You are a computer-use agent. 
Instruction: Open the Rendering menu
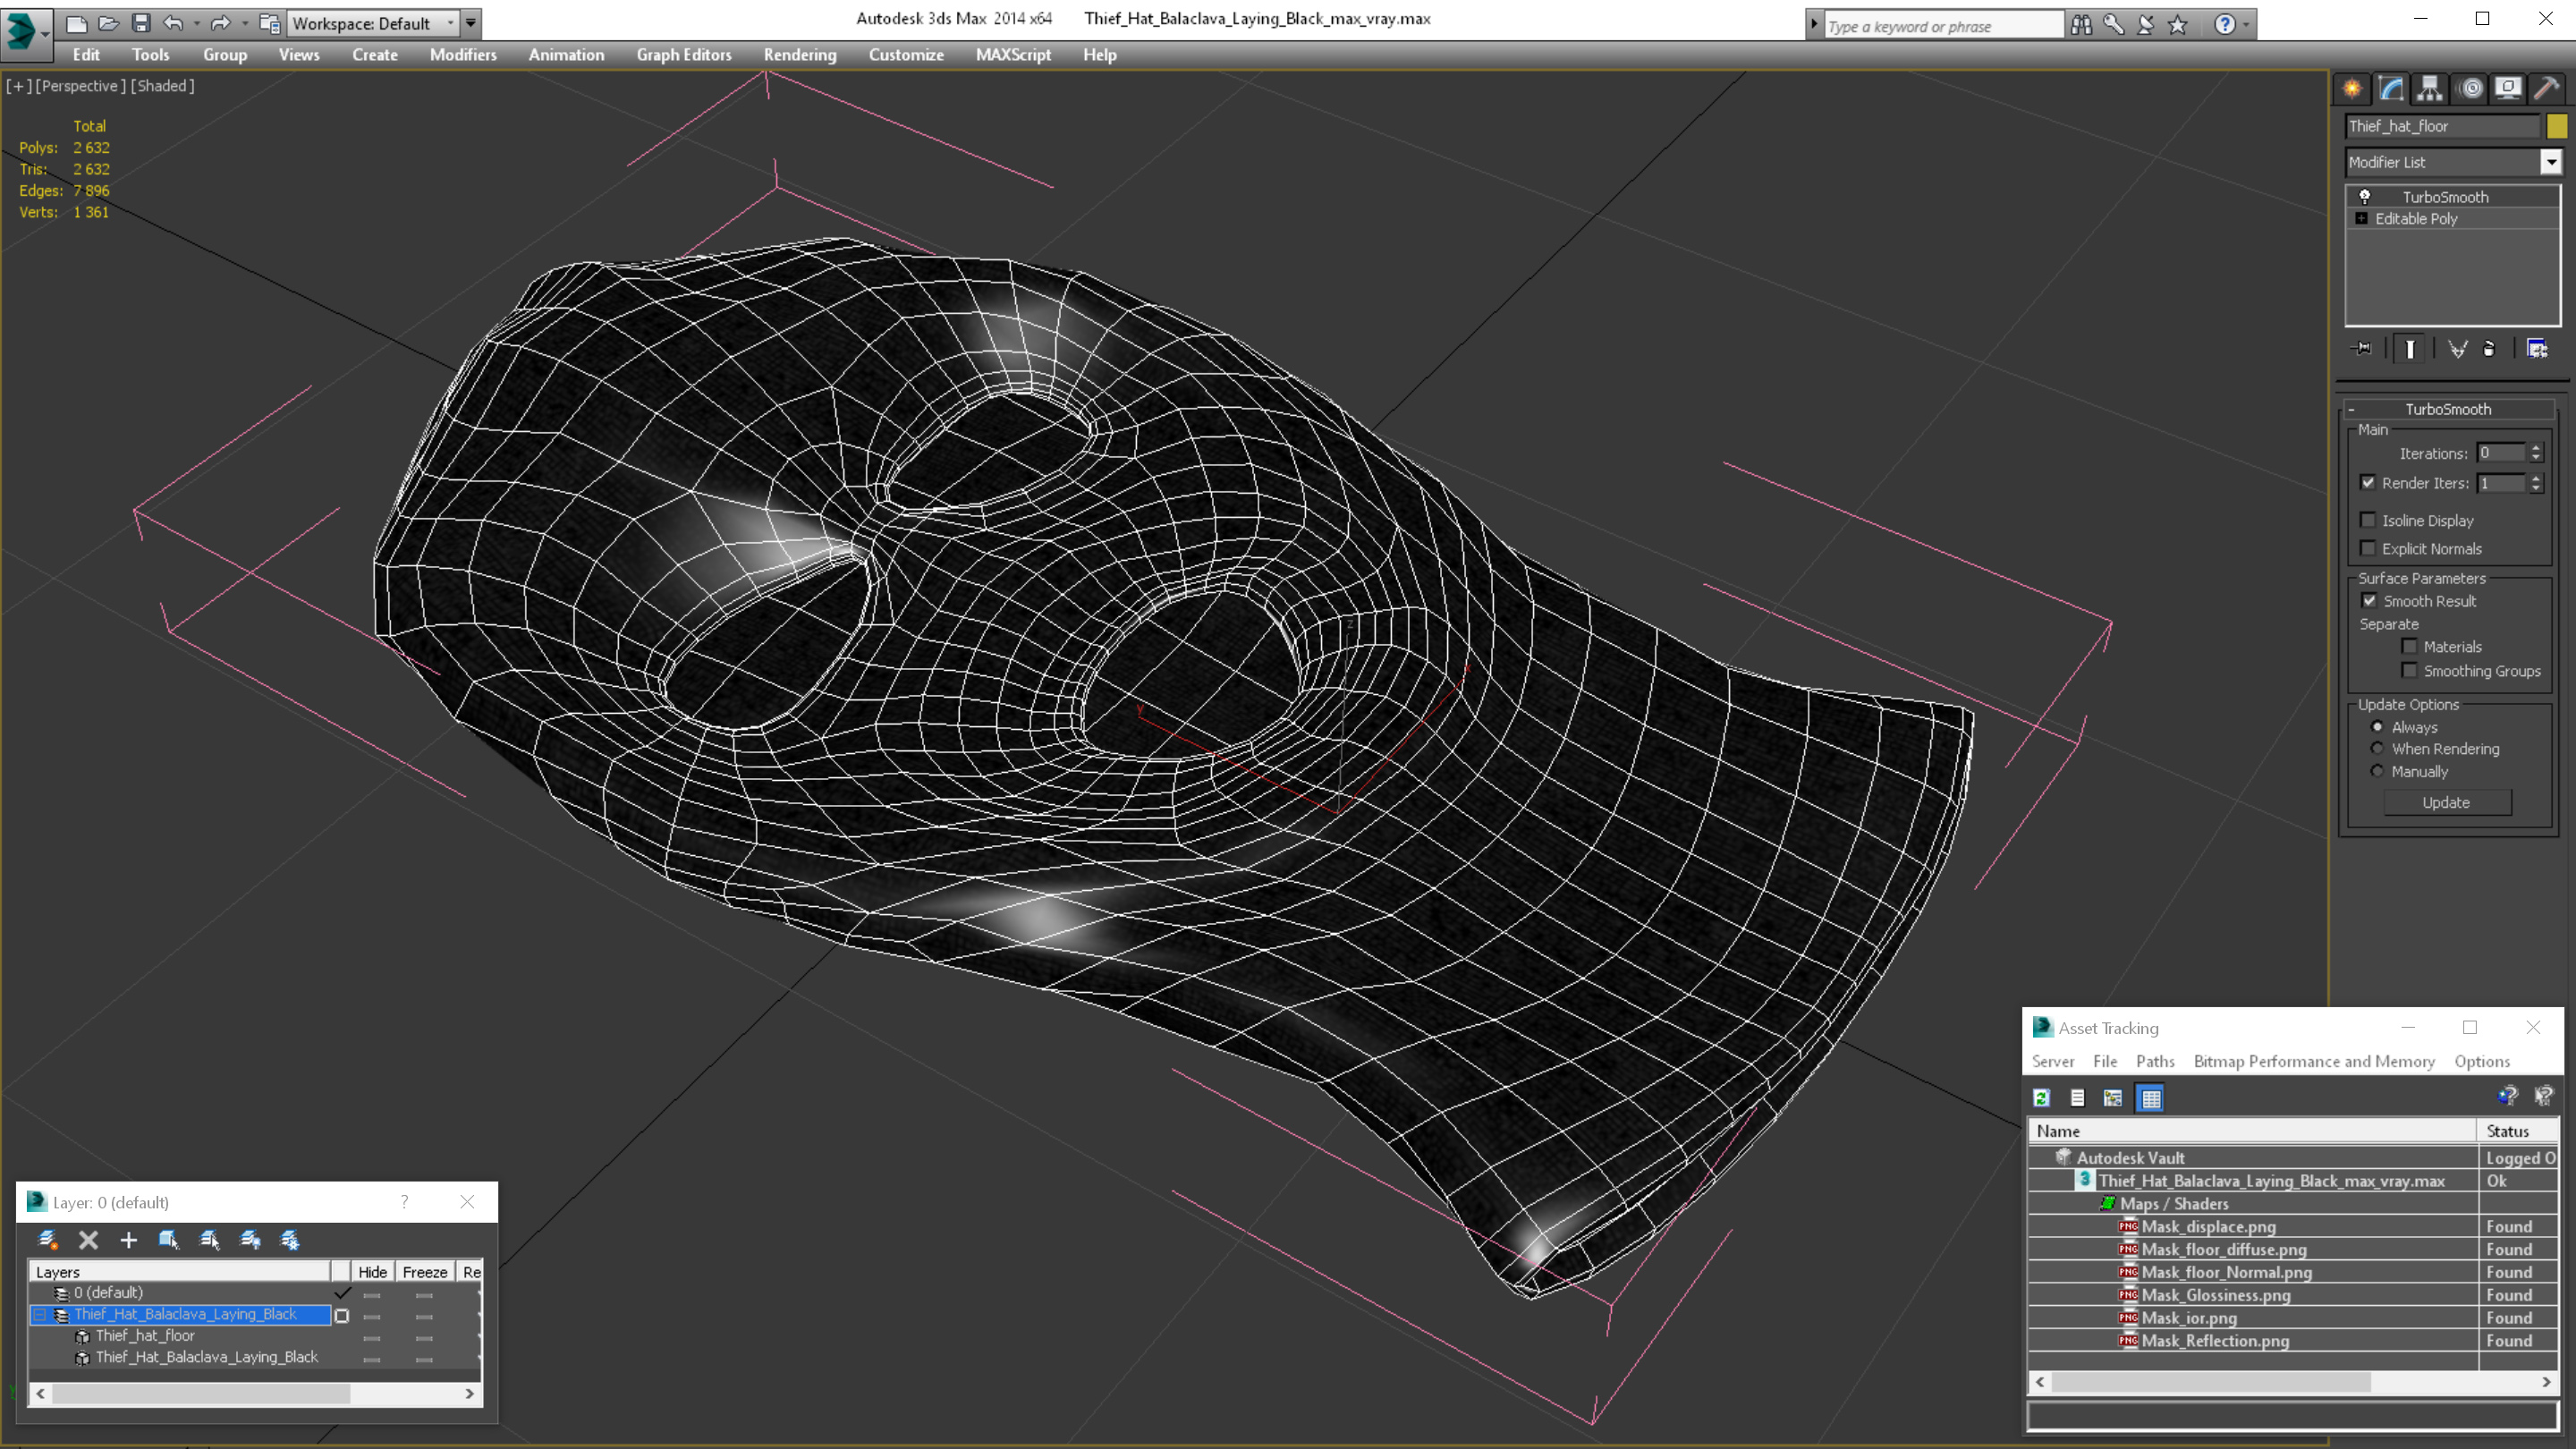[800, 55]
